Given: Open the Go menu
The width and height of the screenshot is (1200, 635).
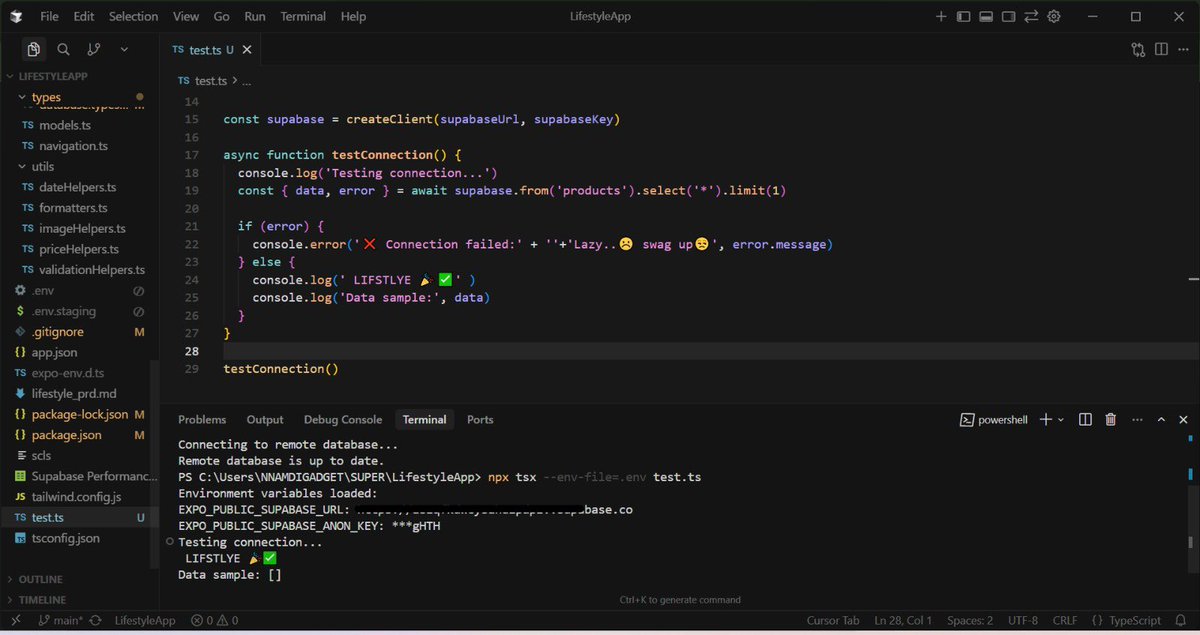Looking at the screenshot, I should pos(222,16).
